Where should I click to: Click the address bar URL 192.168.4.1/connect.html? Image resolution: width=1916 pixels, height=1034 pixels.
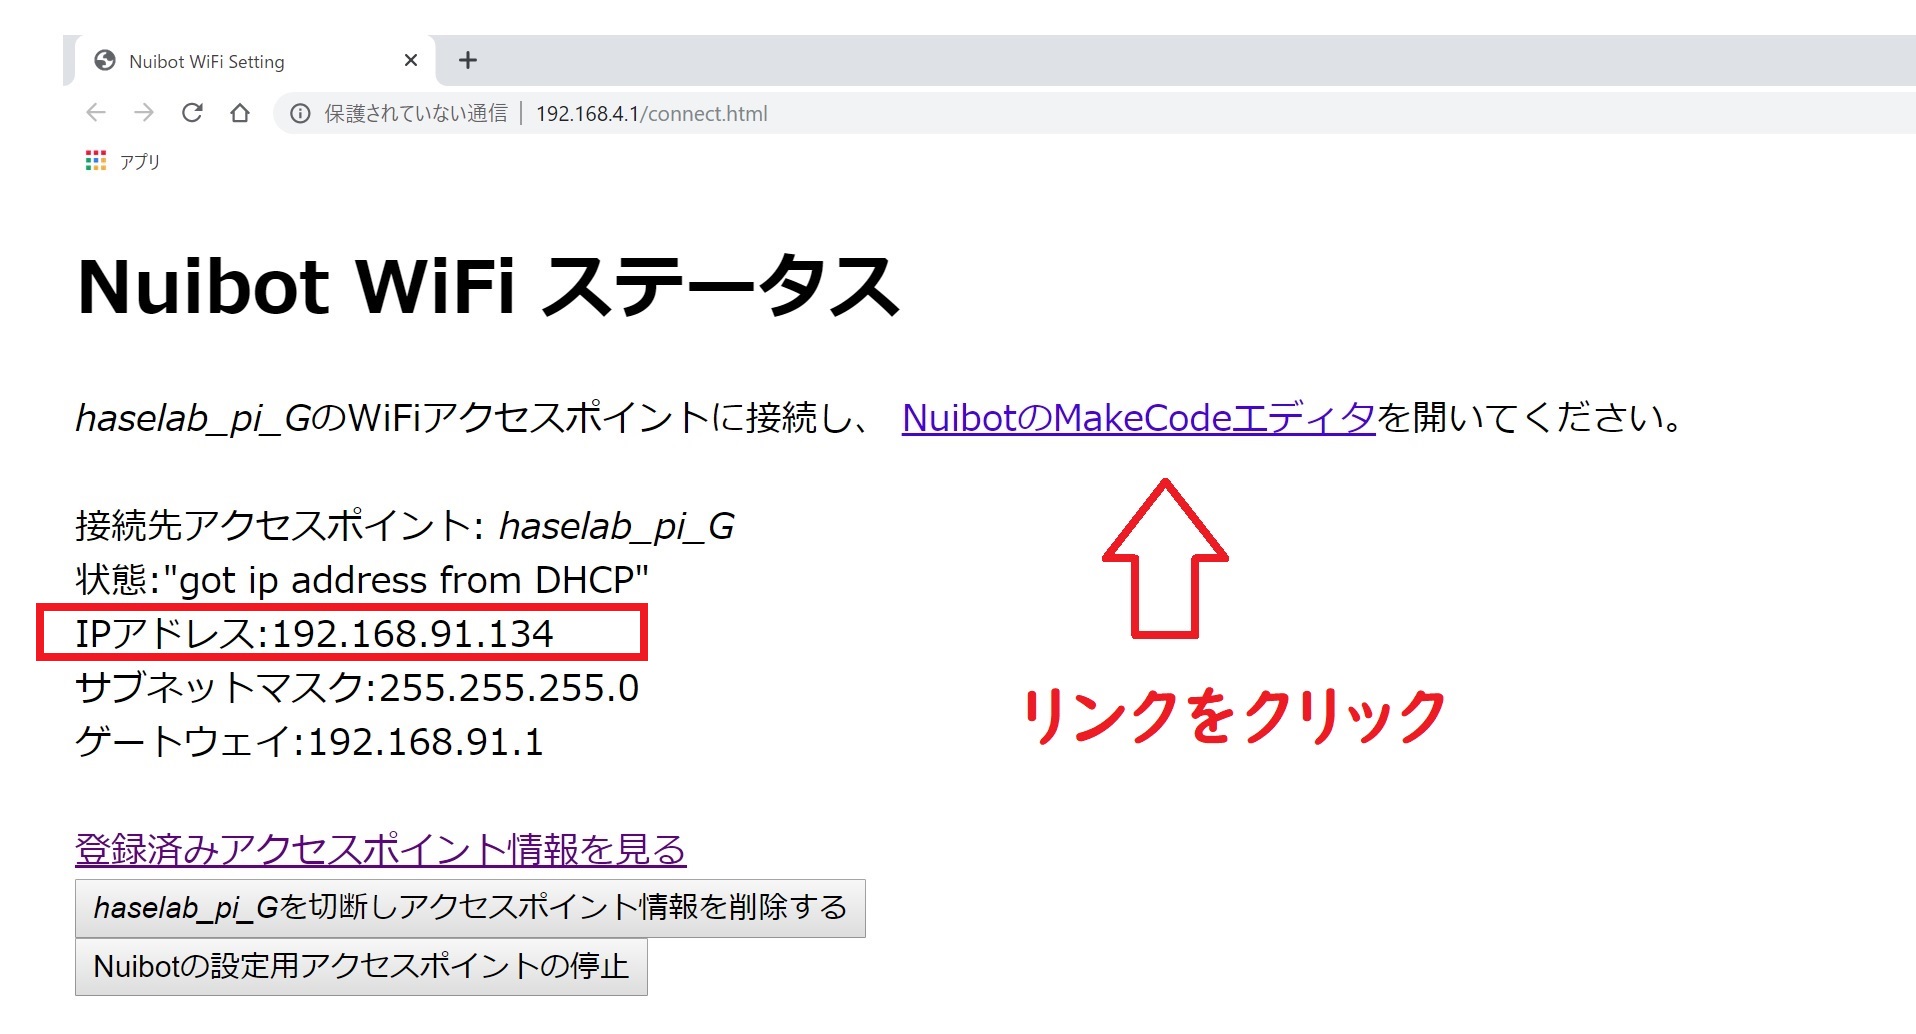(x=652, y=114)
